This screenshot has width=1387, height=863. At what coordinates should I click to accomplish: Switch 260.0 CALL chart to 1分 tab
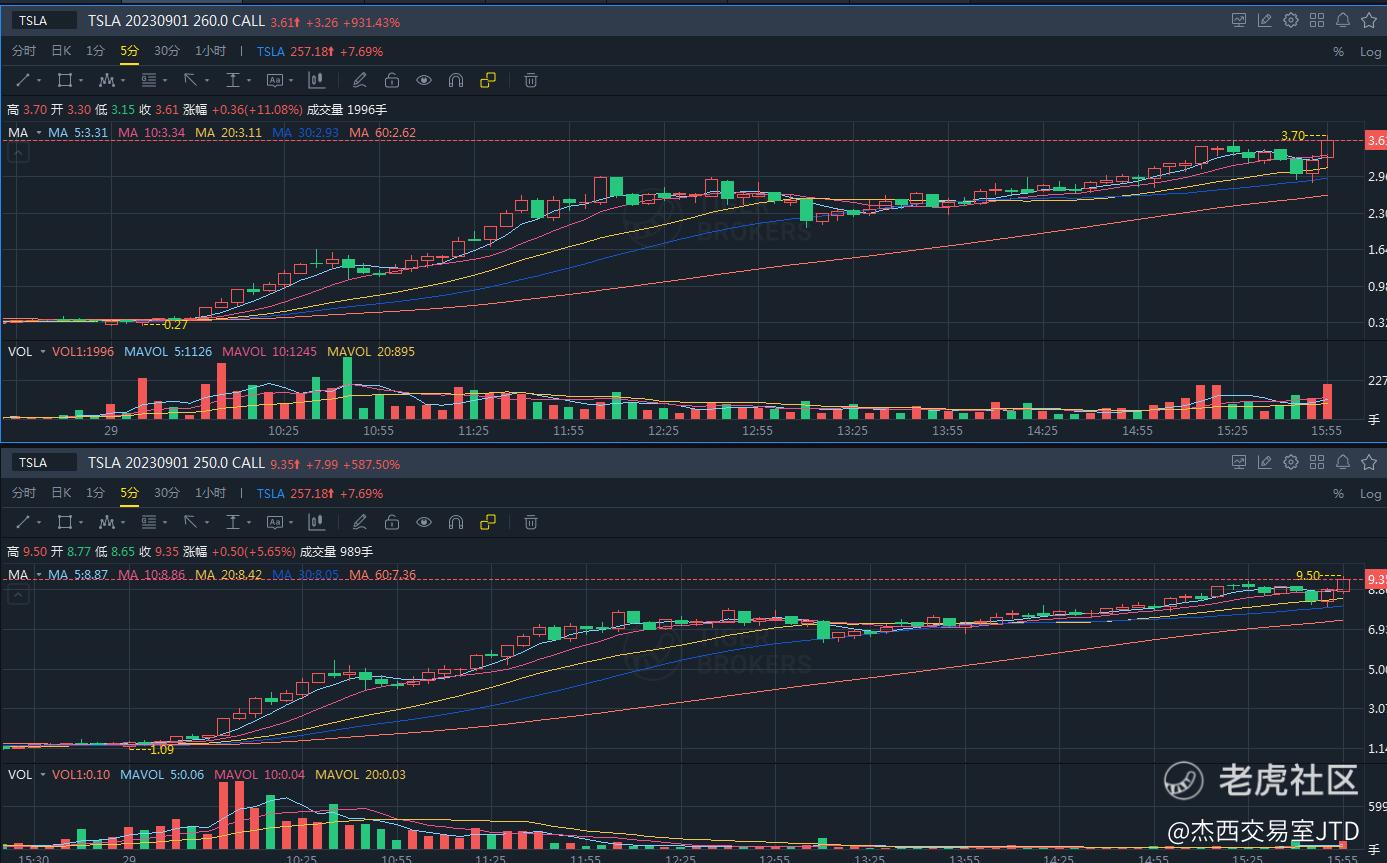pos(95,51)
